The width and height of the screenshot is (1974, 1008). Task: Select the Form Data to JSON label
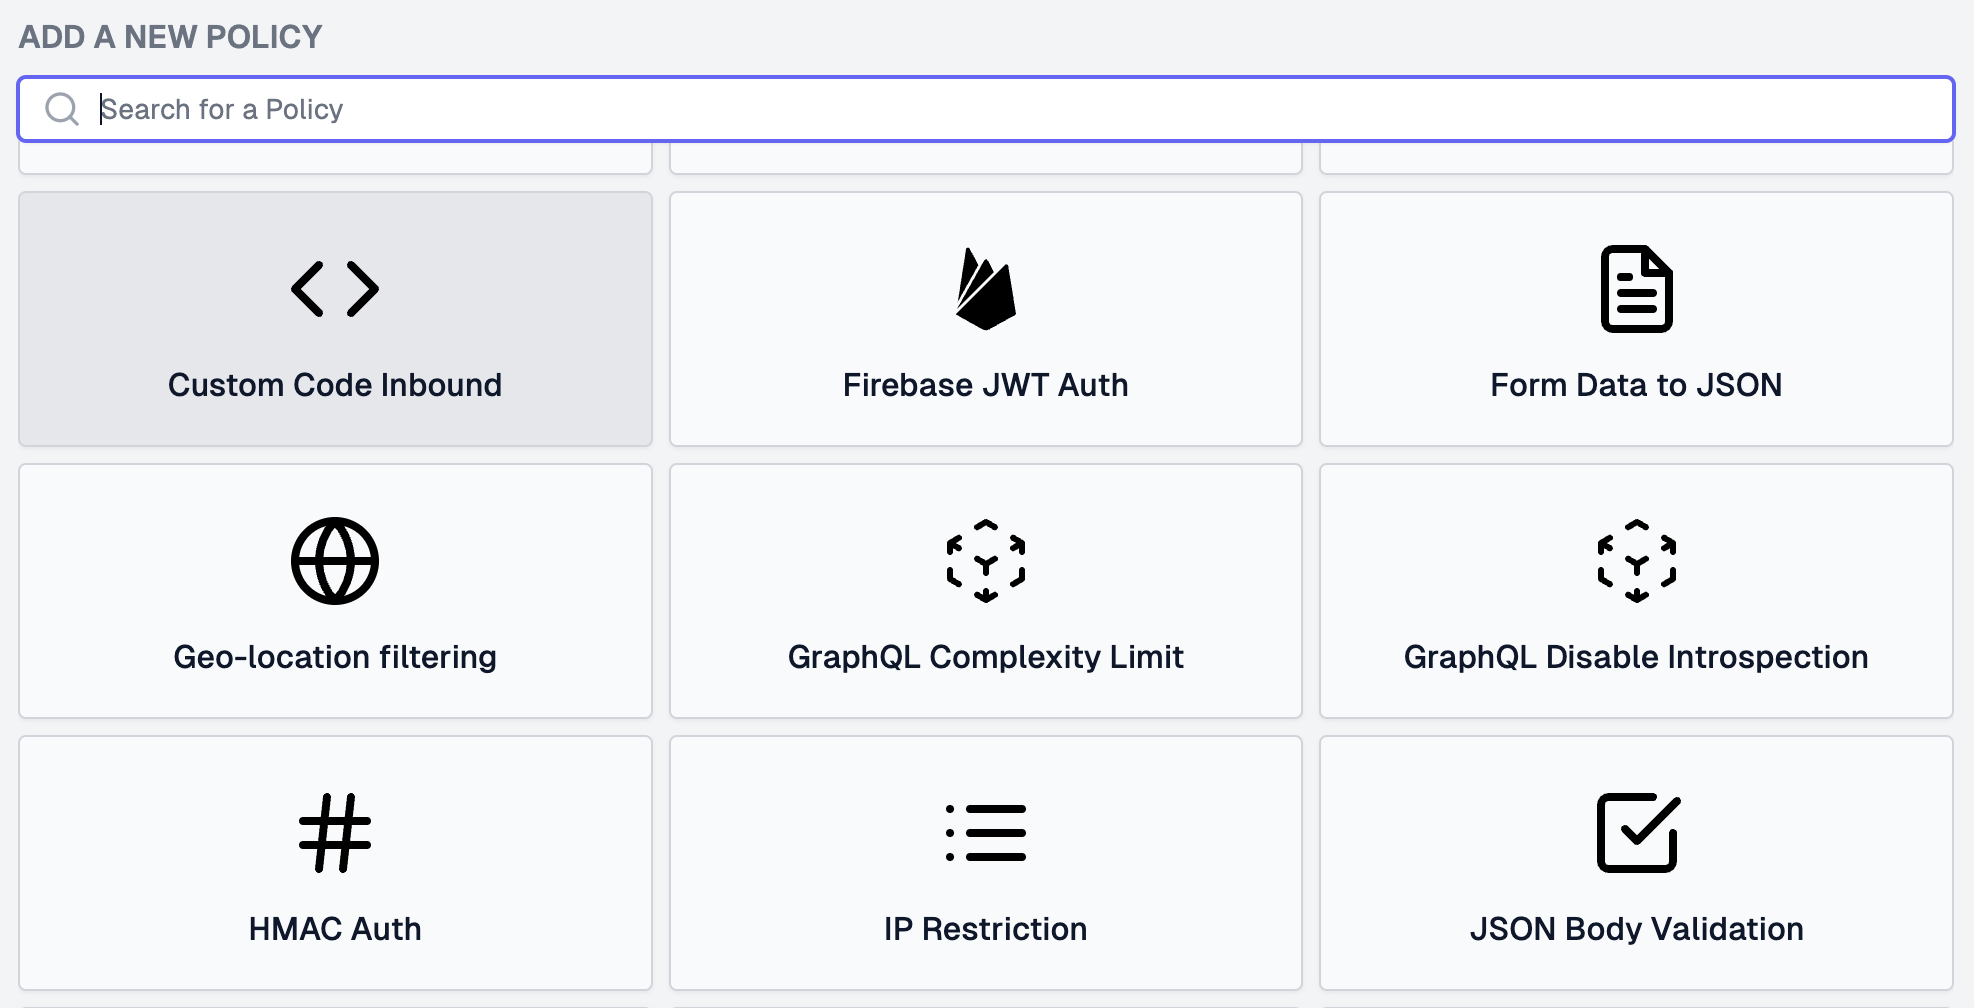pos(1636,385)
